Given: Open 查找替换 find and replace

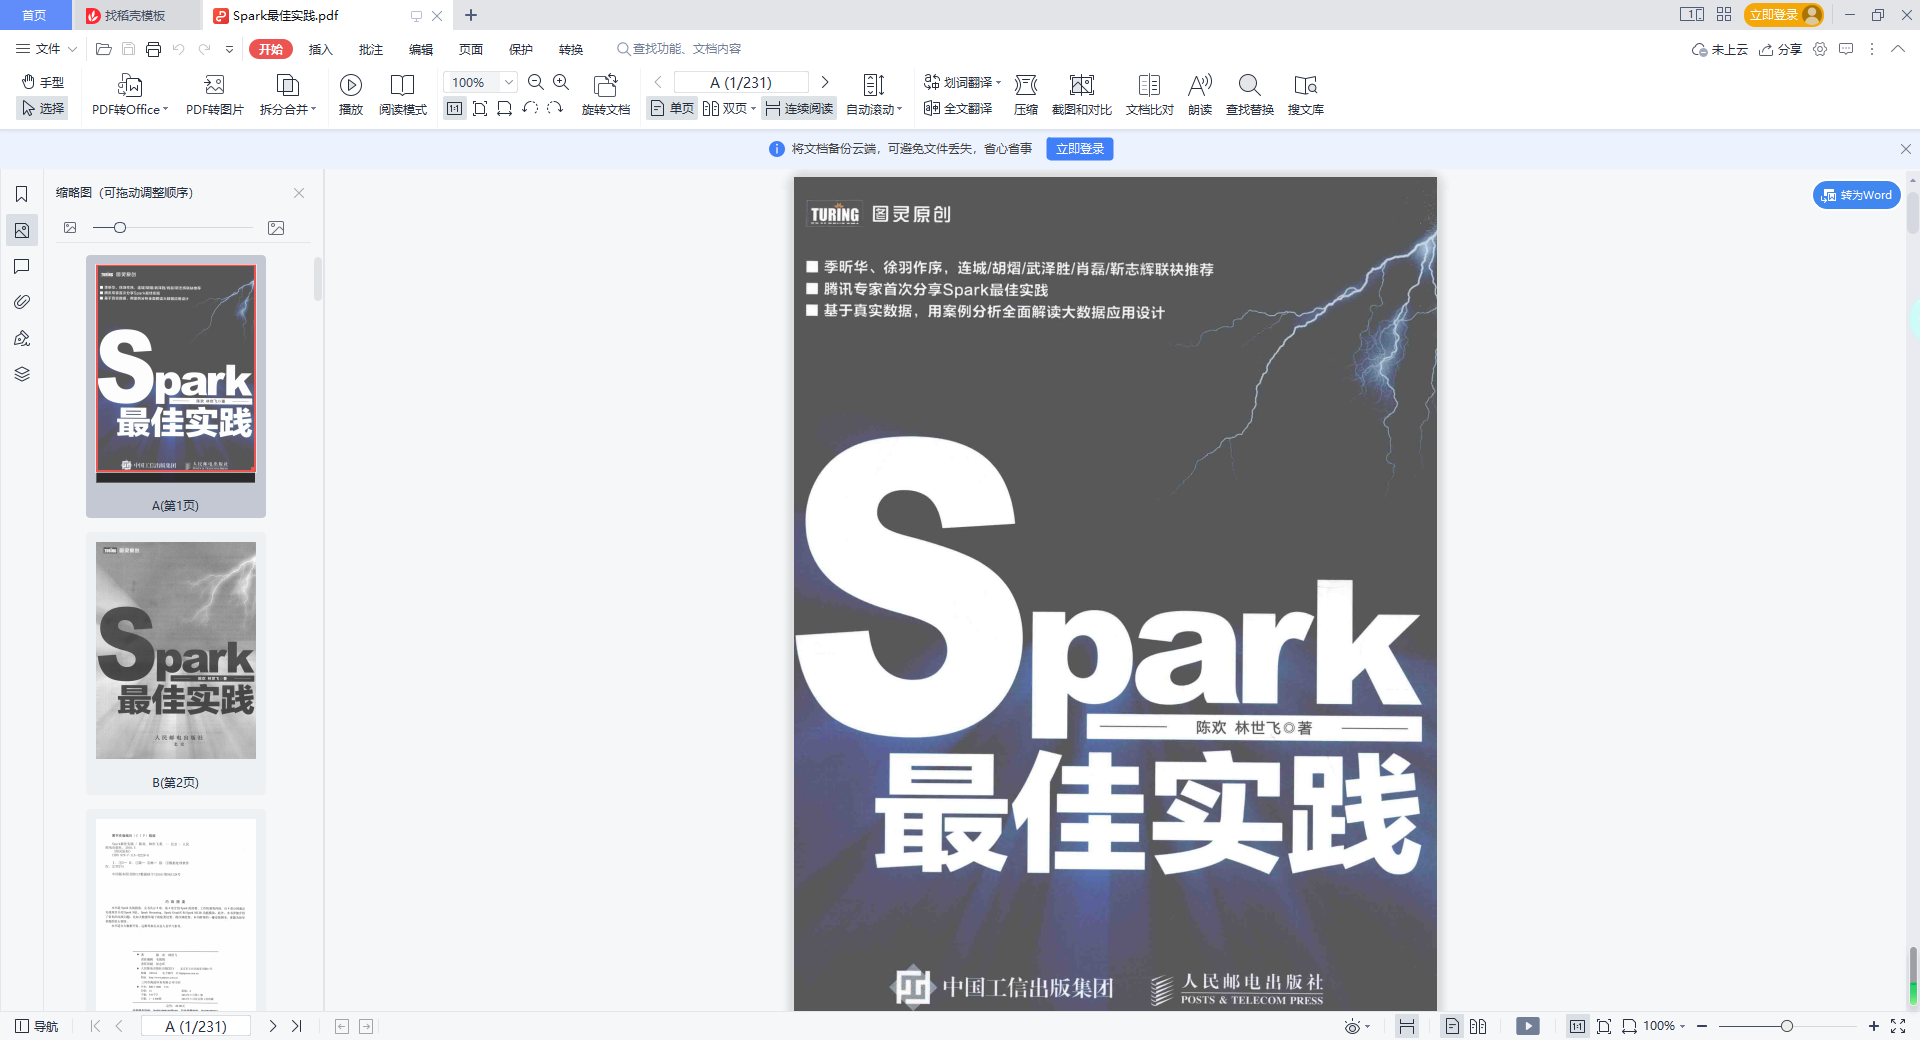Looking at the screenshot, I should pyautogui.click(x=1250, y=95).
